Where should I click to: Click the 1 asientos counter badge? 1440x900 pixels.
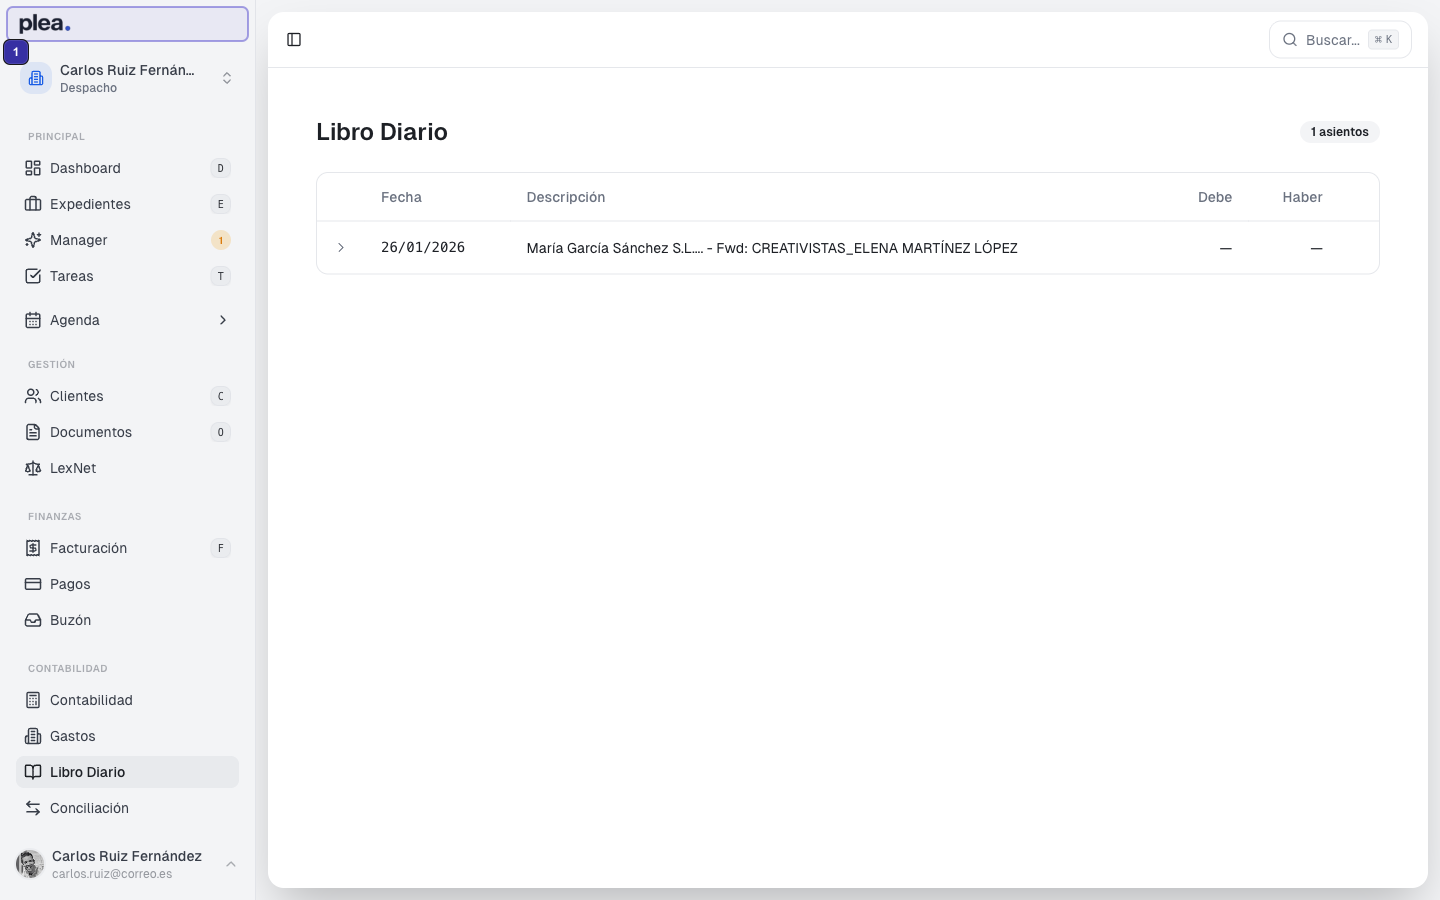[x=1339, y=132]
